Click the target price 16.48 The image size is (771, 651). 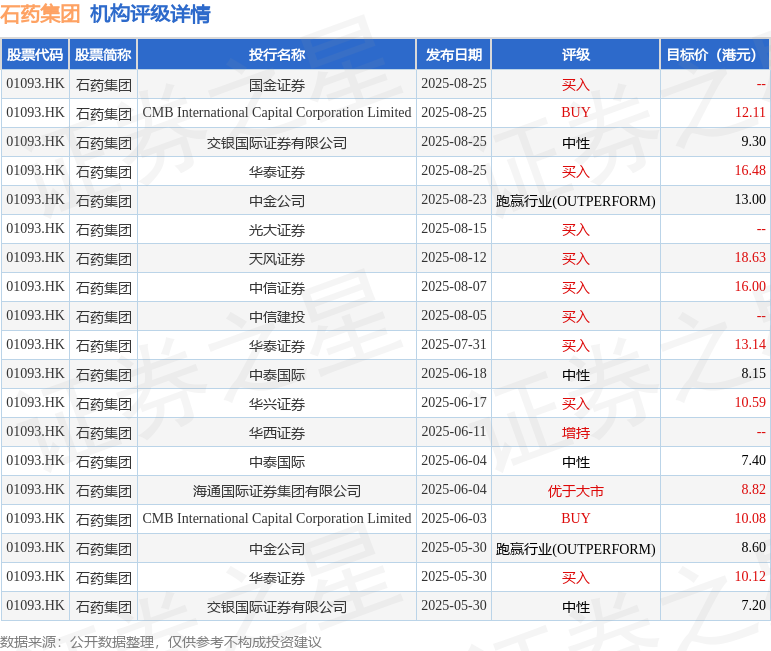[750, 171]
